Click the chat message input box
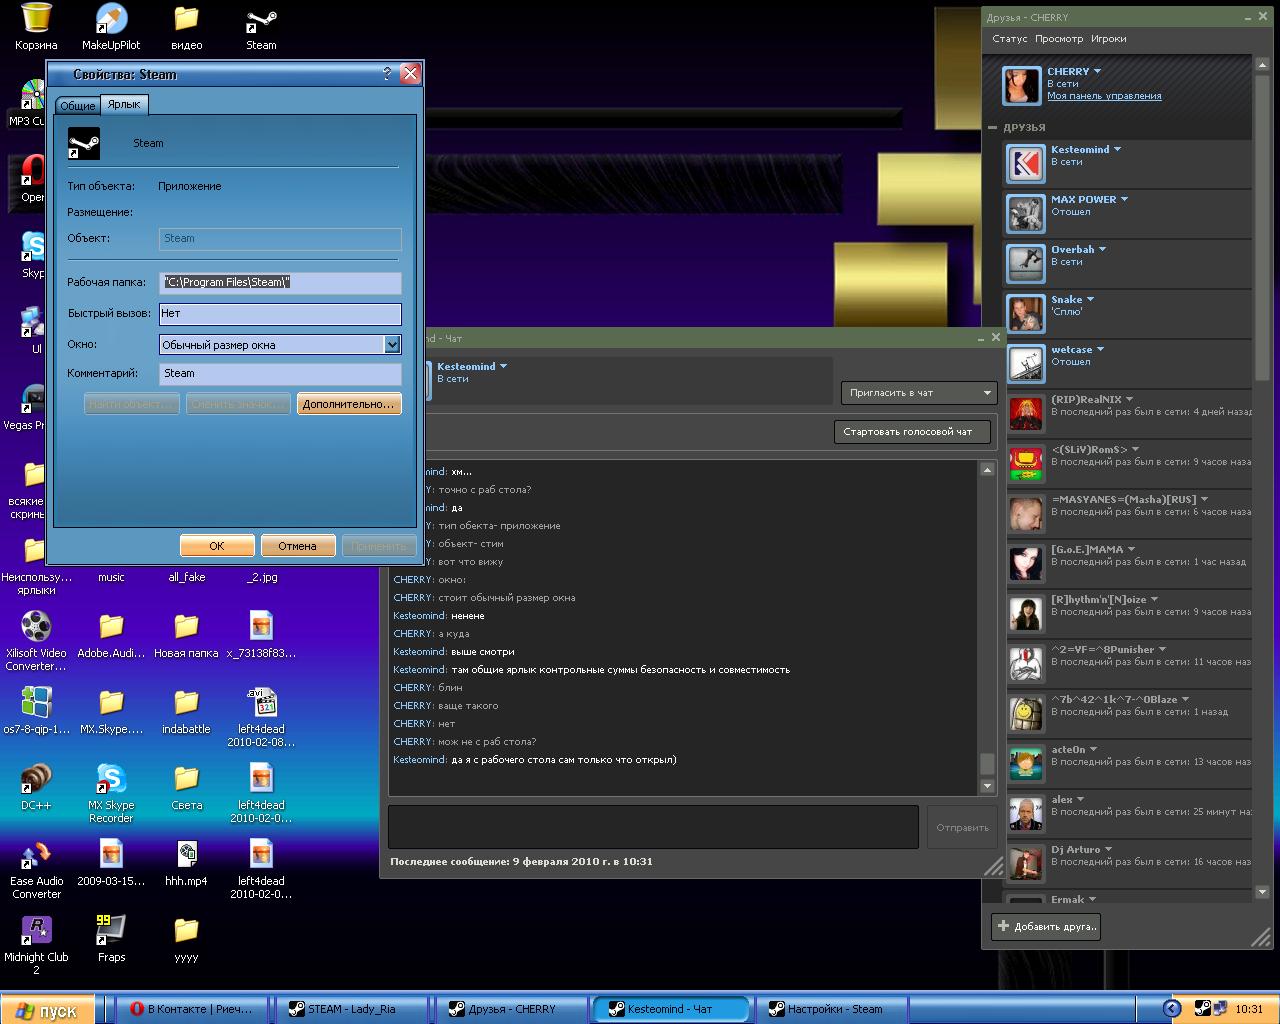This screenshot has width=1280, height=1024. (654, 827)
